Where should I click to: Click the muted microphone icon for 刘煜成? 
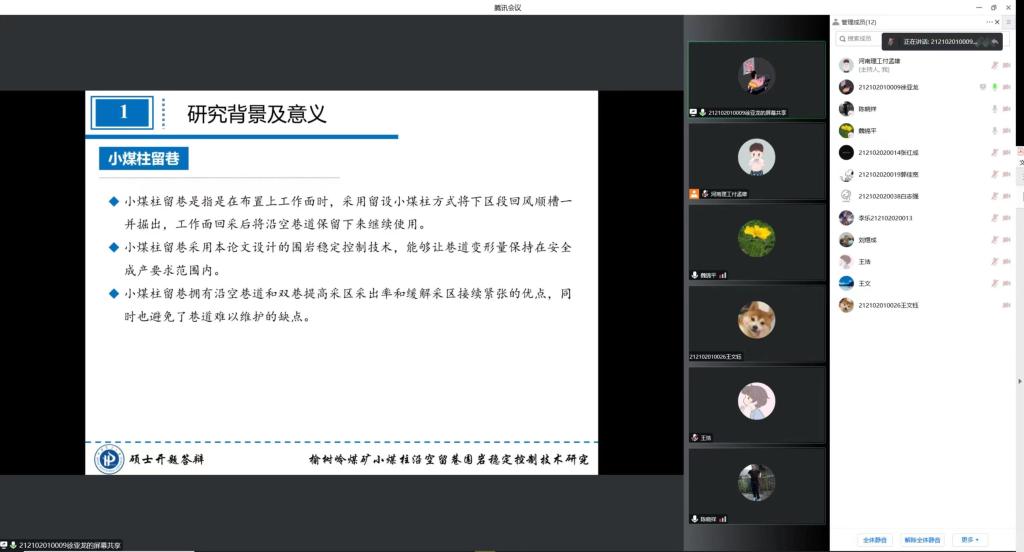pyautogui.click(x=994, y=240)
